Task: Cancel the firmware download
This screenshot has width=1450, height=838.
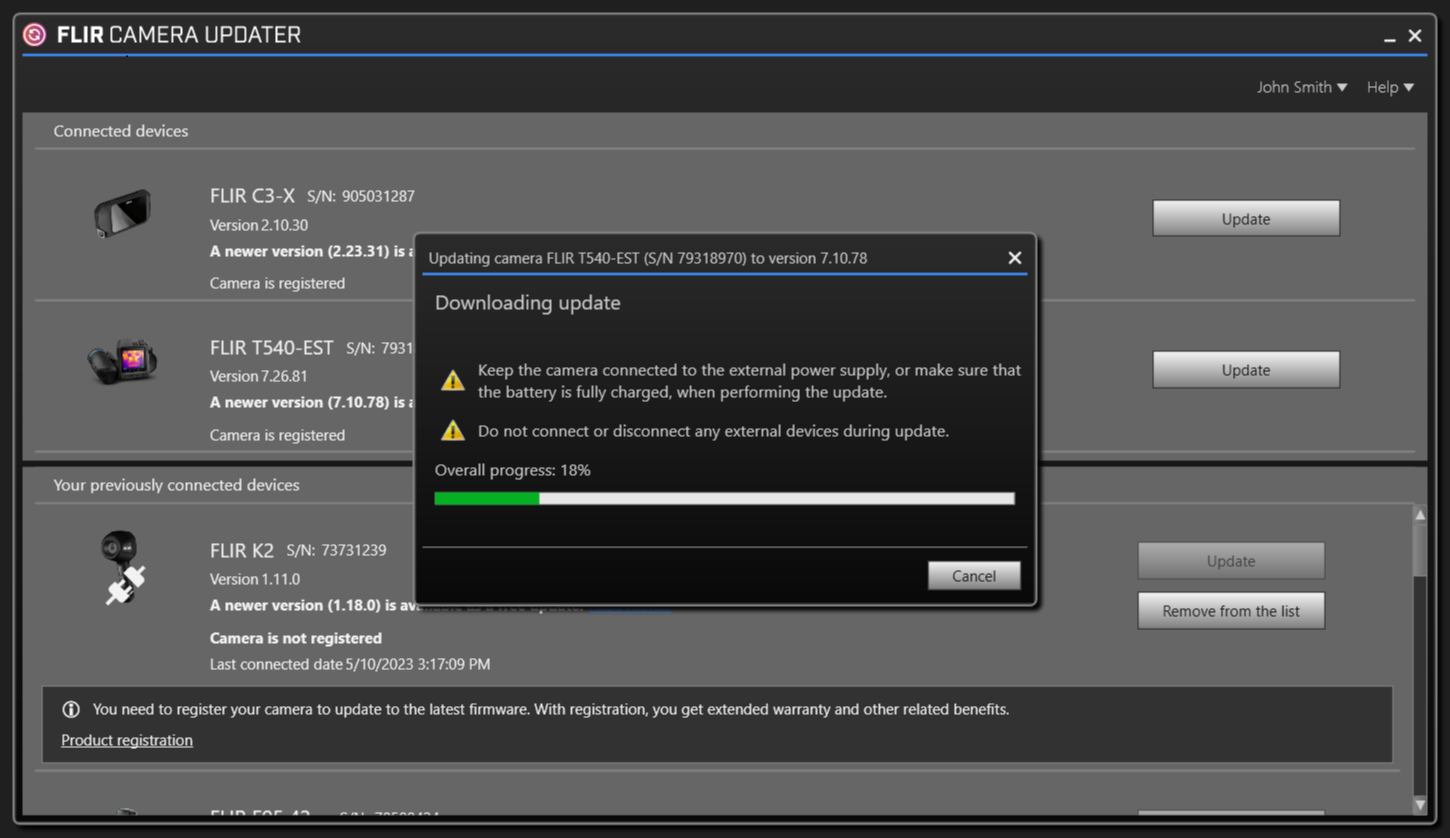Action: [x=973, y=576]
